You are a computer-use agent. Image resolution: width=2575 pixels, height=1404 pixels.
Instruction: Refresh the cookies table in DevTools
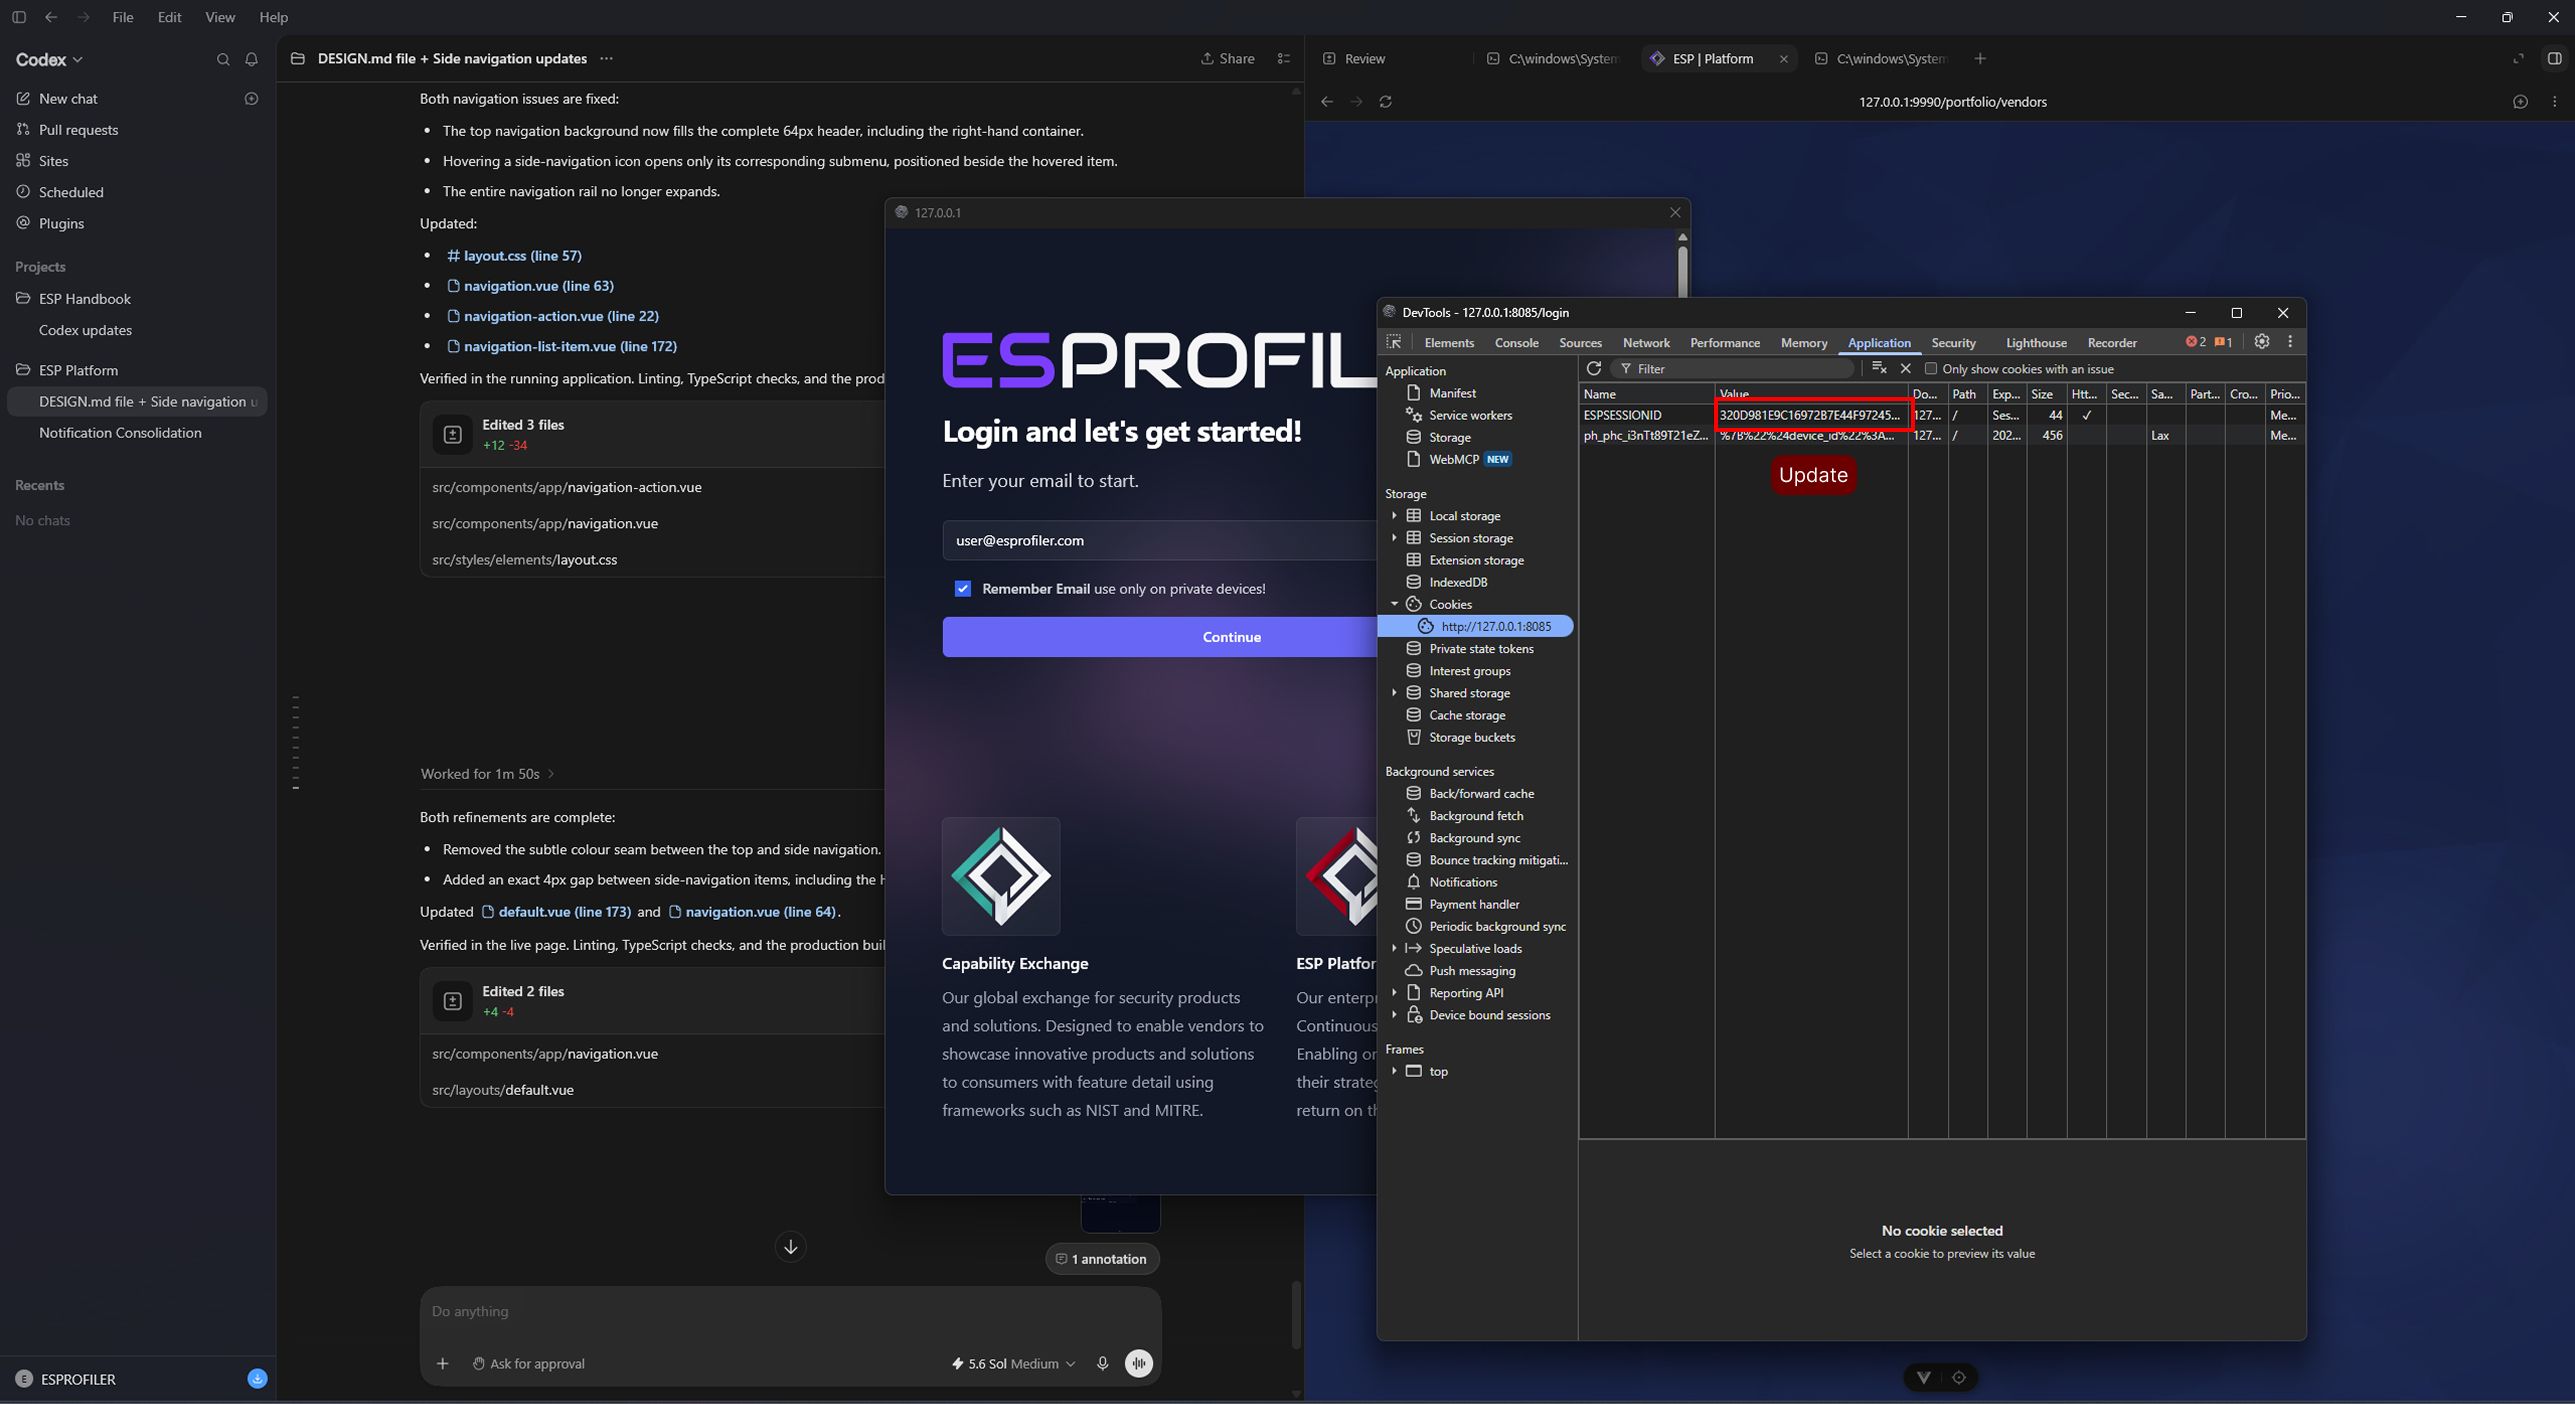pyautogui.click(x=1594, y=369)
